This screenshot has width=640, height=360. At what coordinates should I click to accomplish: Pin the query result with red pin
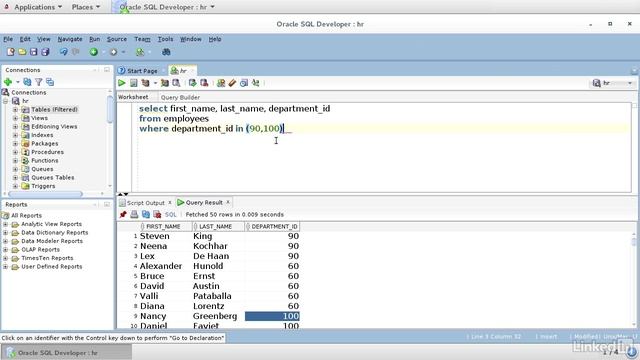(x=123, y=214)
